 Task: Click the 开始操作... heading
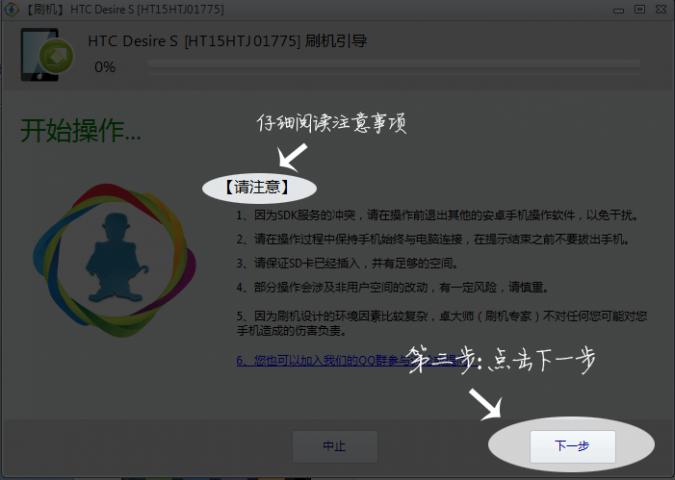[81, 130]
